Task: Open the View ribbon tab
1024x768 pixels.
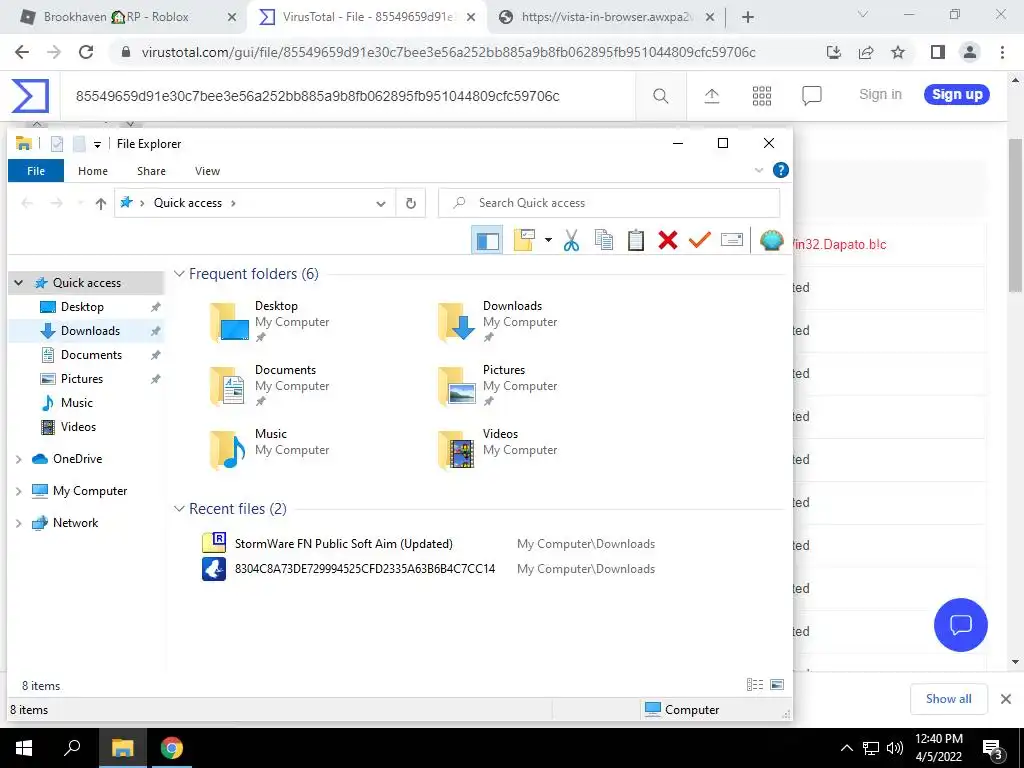Action: [207, 171]
